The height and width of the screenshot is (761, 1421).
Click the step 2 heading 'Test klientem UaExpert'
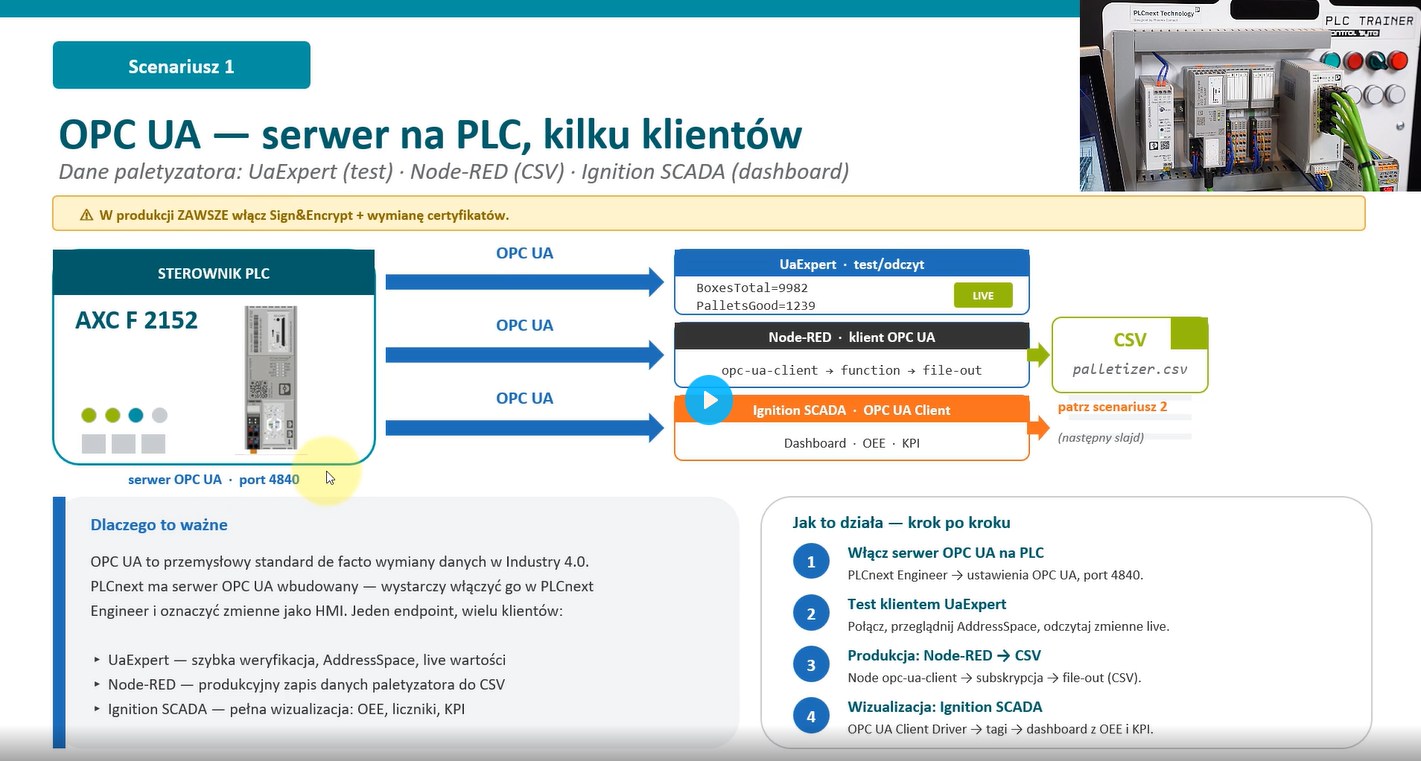927,604
